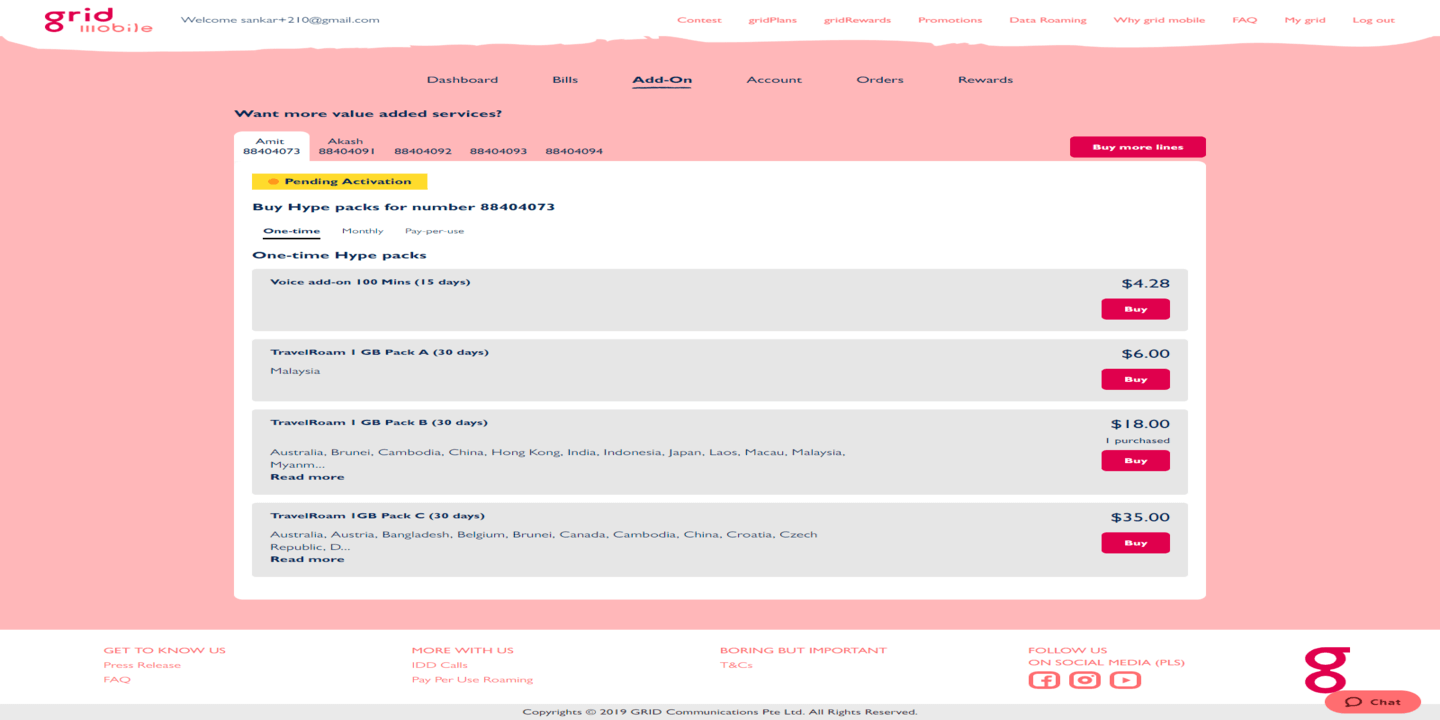Open the IDD Calls footer link

440,665
